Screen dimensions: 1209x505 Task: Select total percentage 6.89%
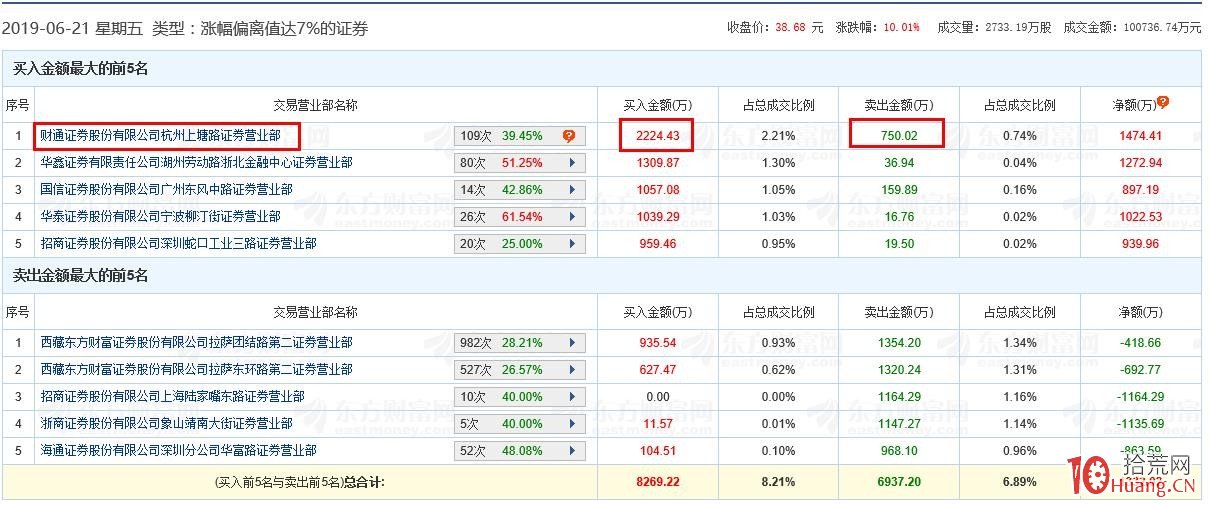(1017, 482)
